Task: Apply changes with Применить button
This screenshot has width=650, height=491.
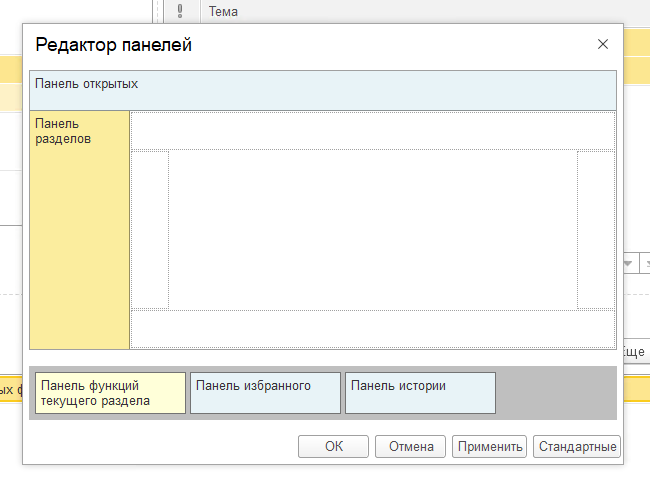Action: 489,447
